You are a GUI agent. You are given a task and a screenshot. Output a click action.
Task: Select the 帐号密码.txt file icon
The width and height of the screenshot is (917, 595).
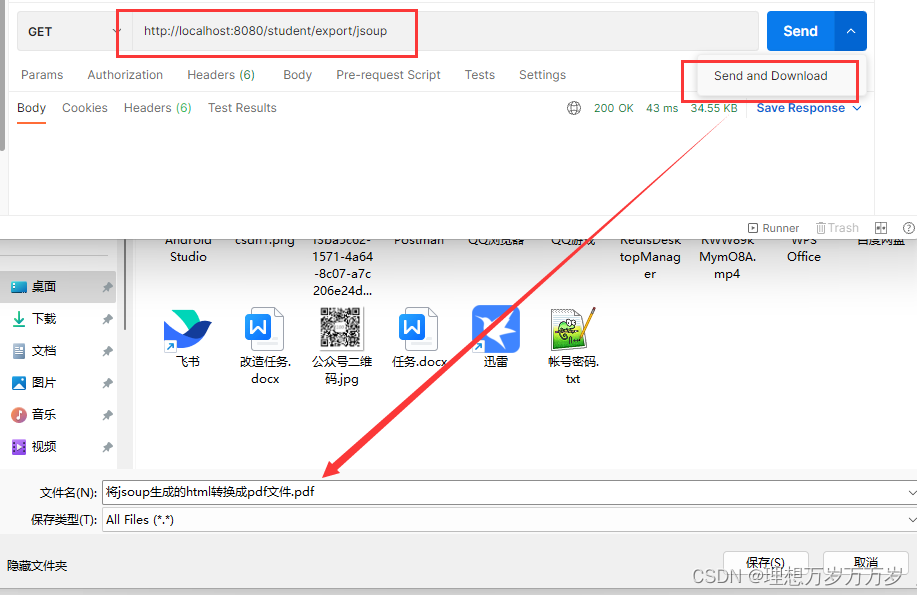(x=573, y=329)
